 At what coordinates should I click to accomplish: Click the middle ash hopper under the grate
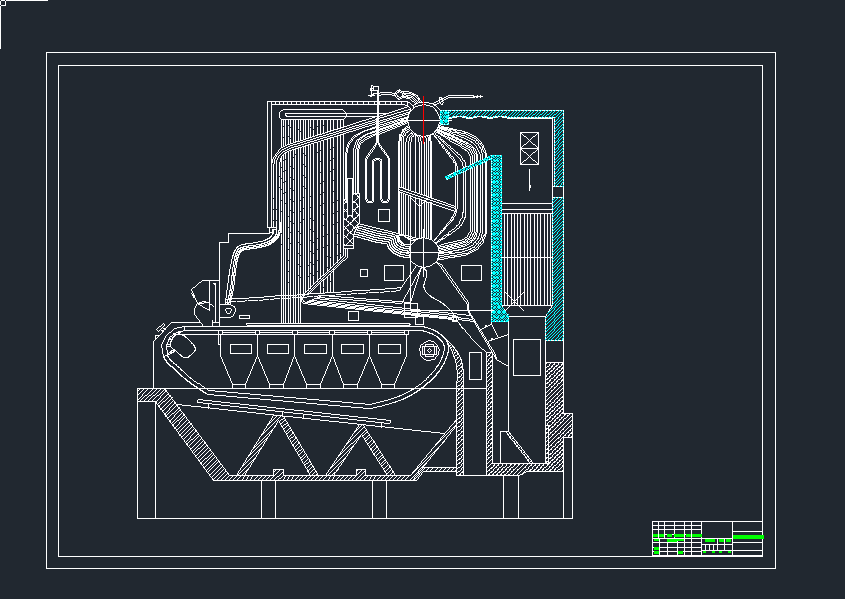tap(315, 362)
